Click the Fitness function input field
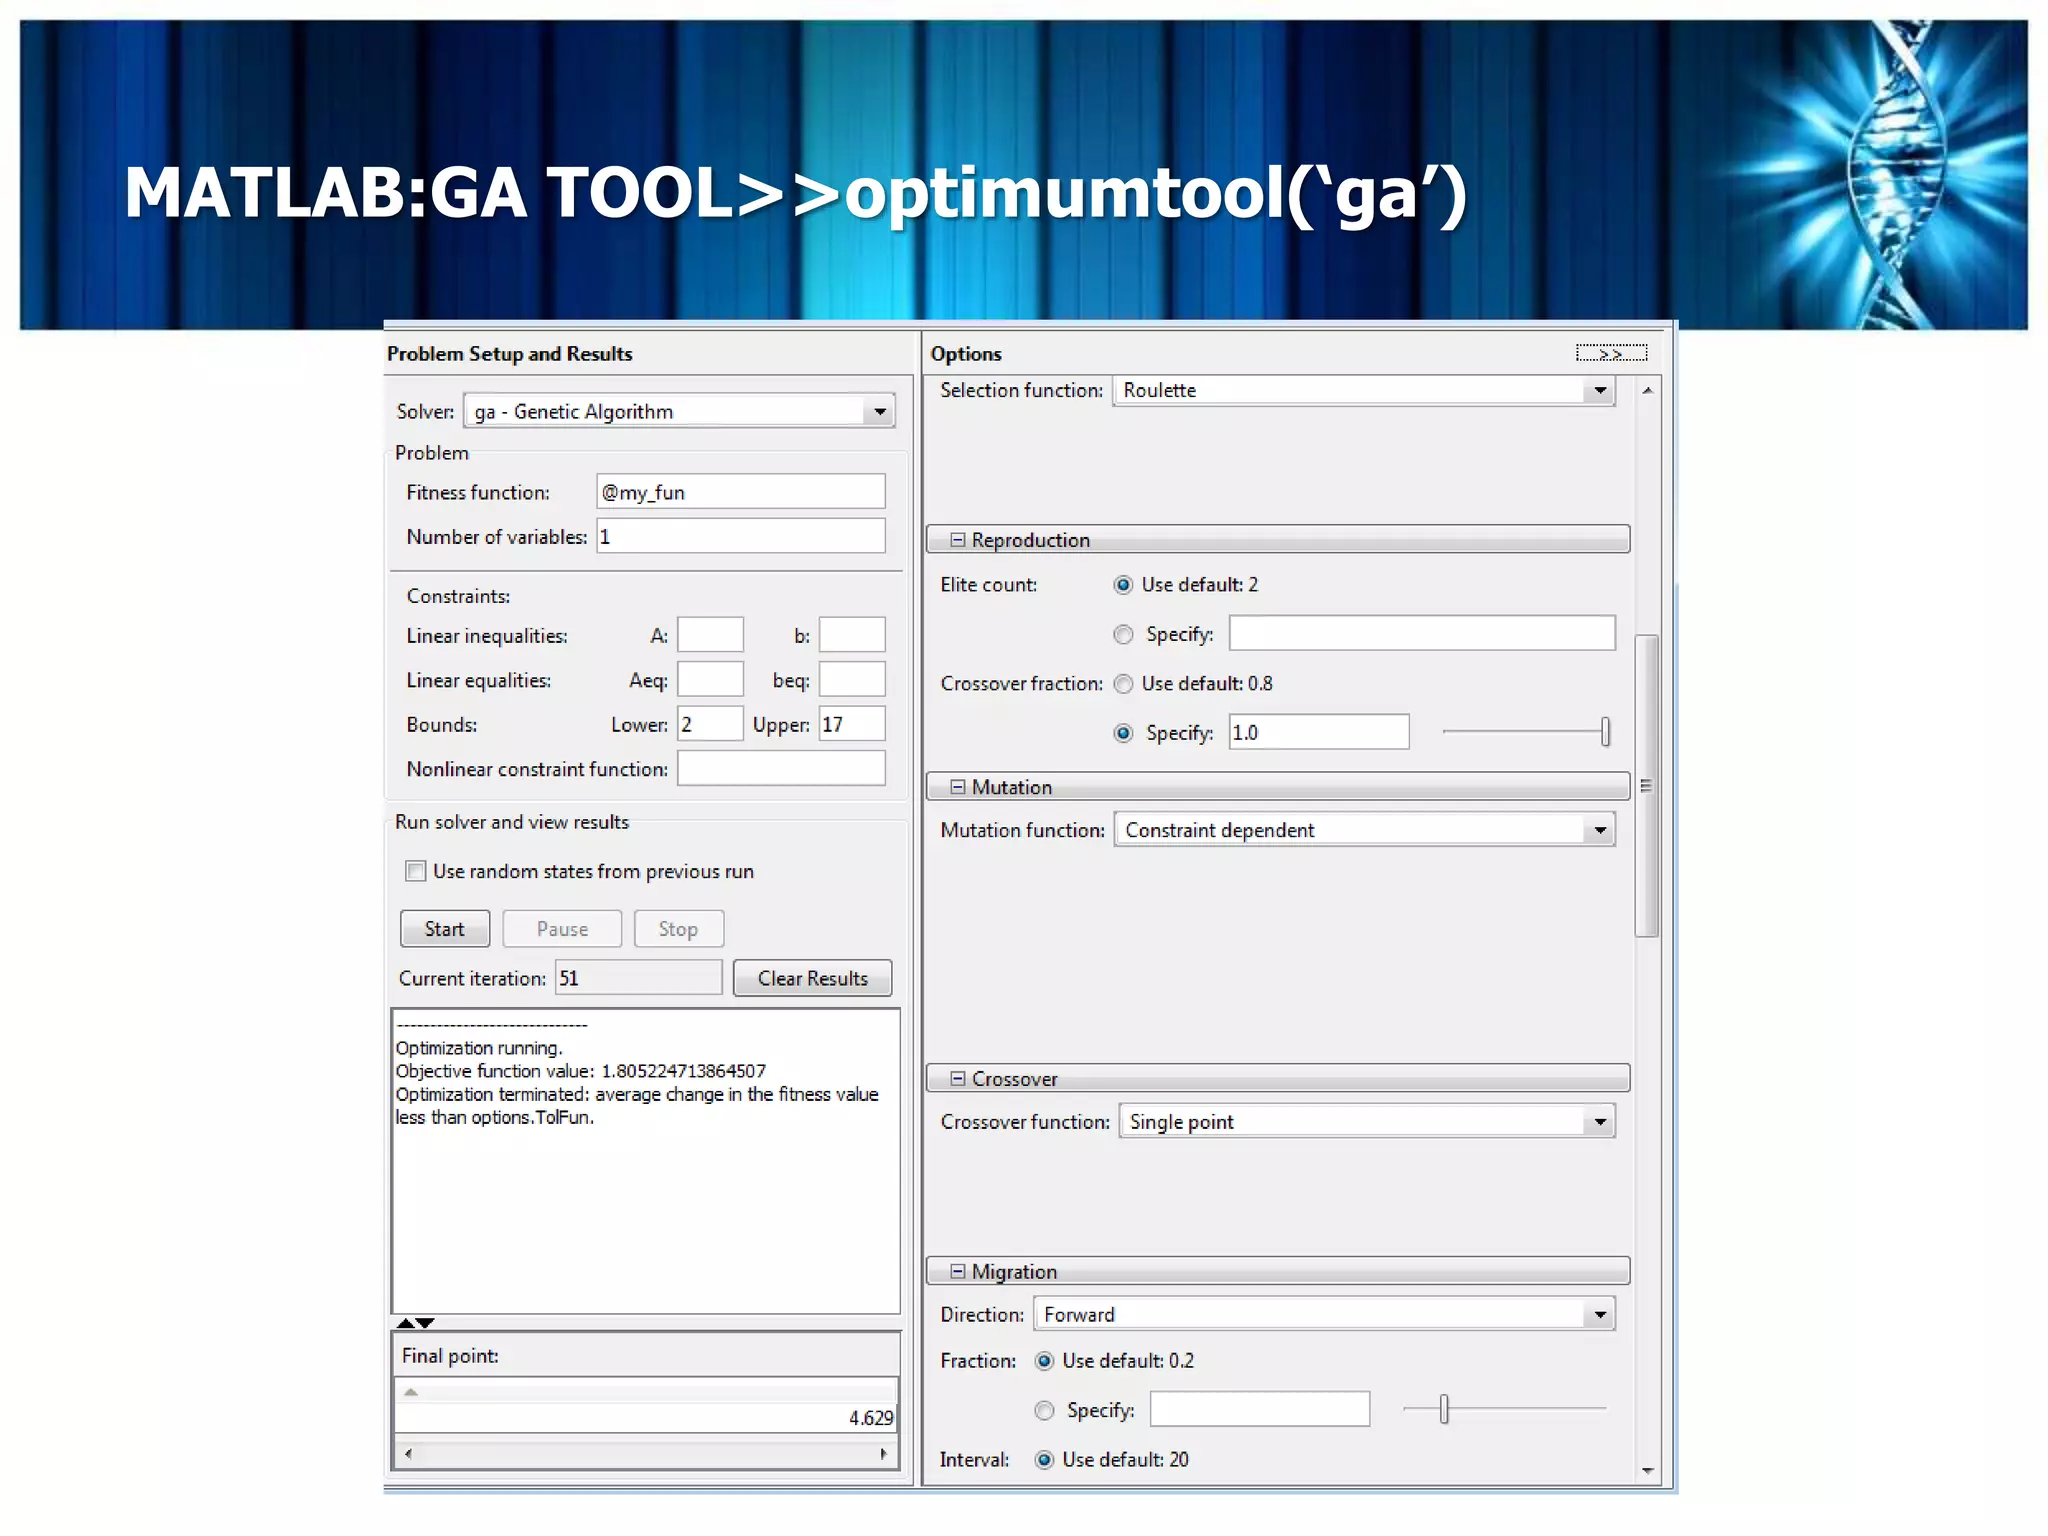The height and width of the screenshot is (1536, 2048). (x=741, y=492)
